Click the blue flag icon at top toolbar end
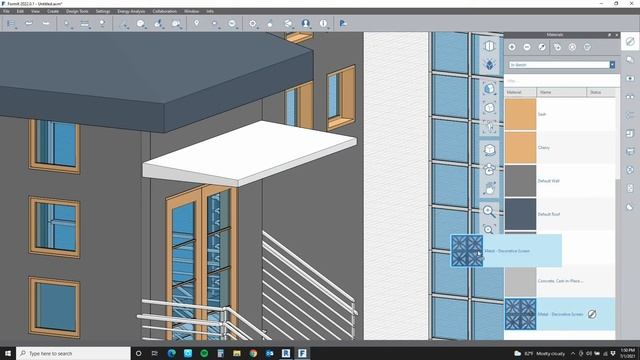The image size is (640, 360). tap(343, 23)
